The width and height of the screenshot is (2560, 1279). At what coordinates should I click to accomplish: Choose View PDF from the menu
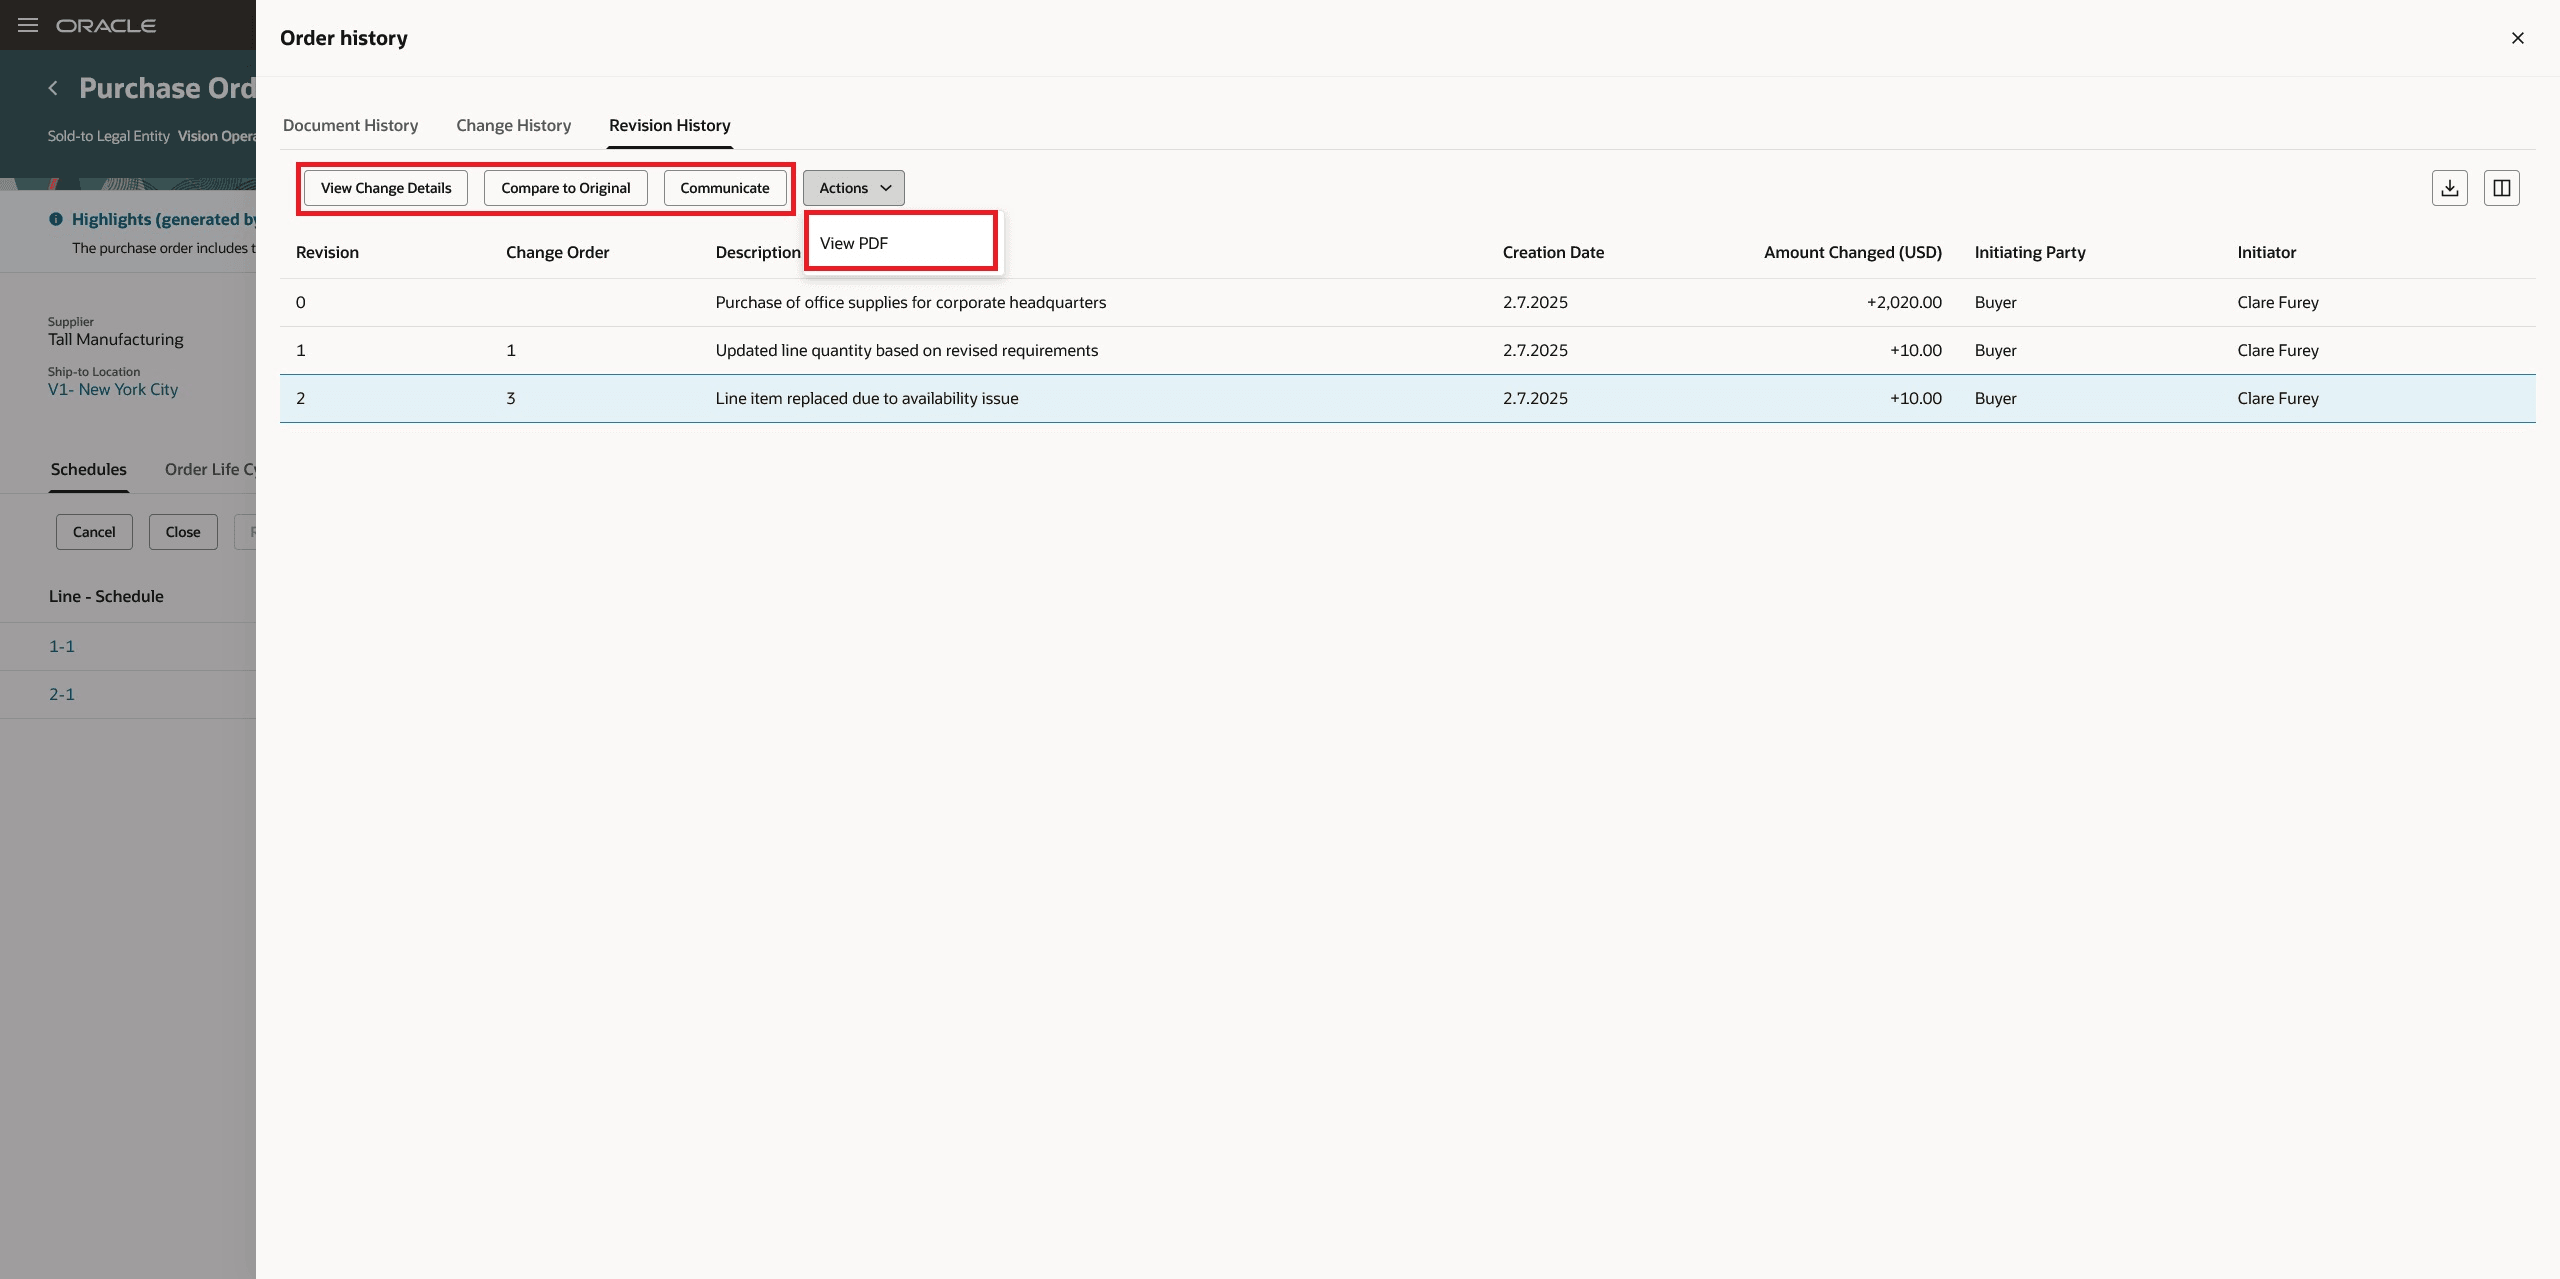854,243
